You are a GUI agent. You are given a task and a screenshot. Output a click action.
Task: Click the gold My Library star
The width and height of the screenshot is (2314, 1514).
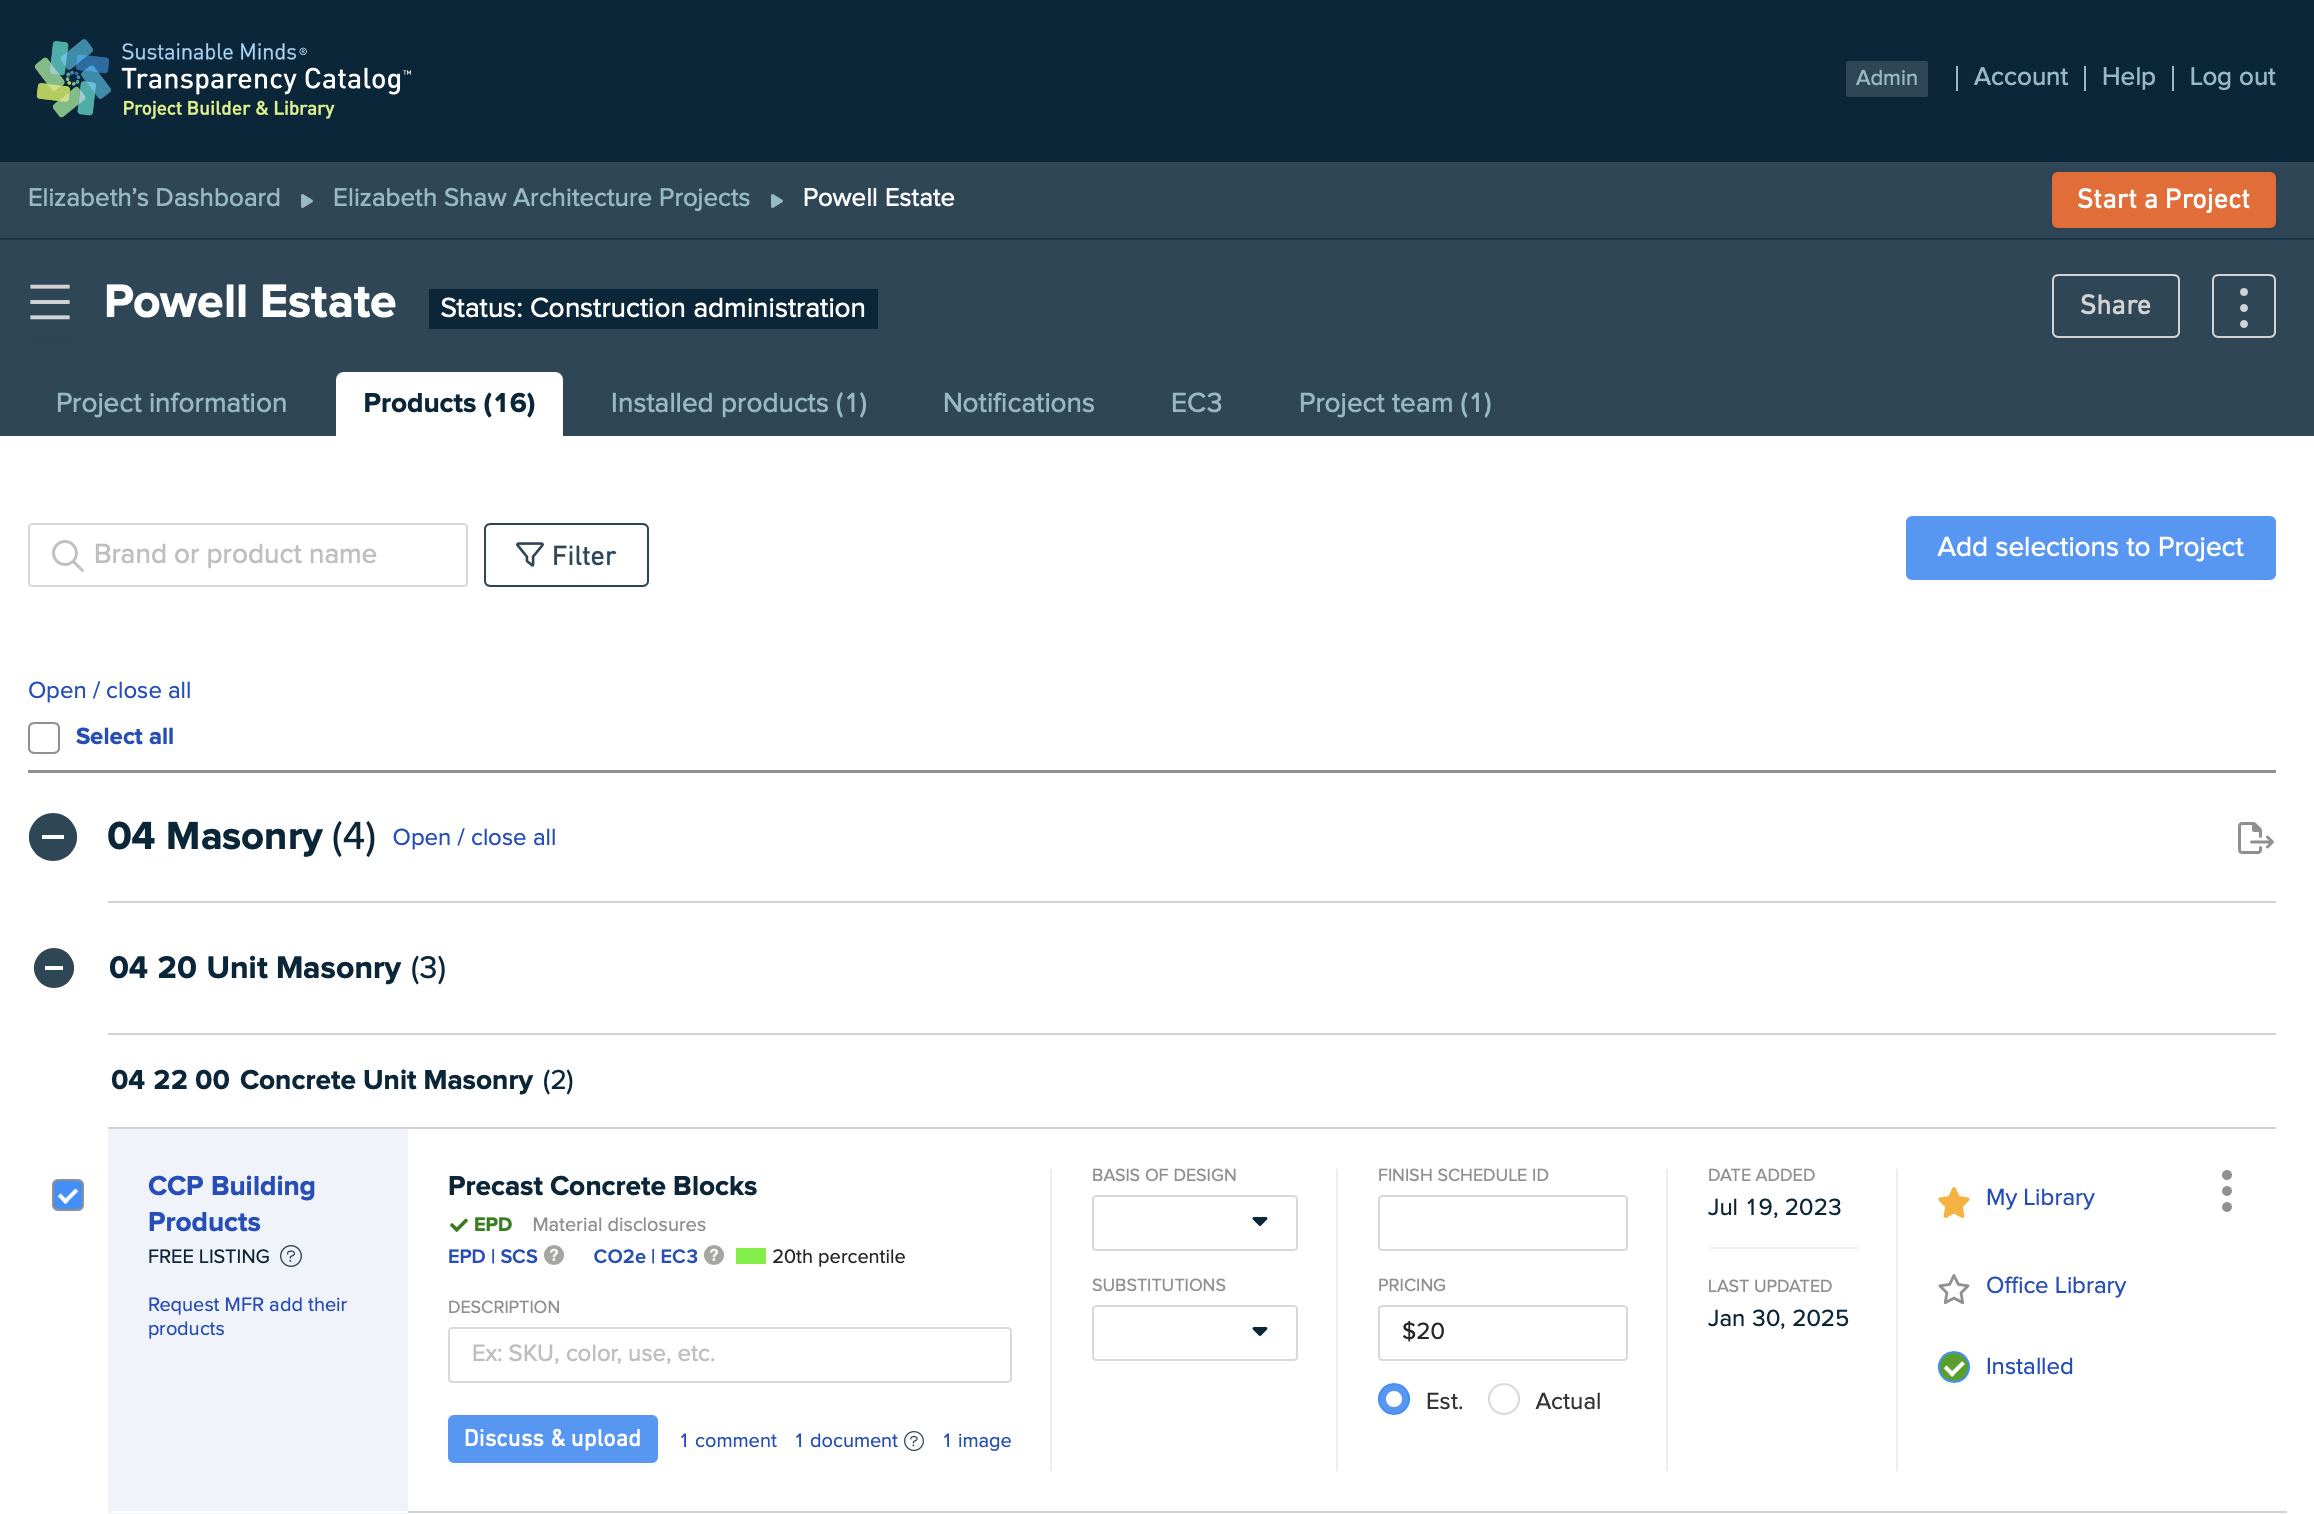1953,1201
